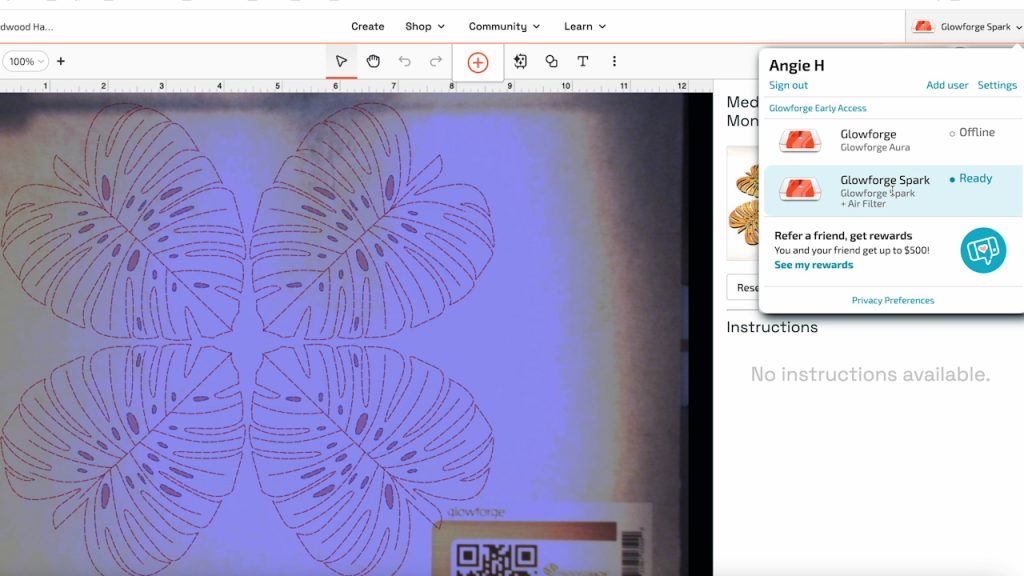This screenshot has height=576, width=1024.
Task: Activate the hand pan tool
Action: [x=373, y=61]
